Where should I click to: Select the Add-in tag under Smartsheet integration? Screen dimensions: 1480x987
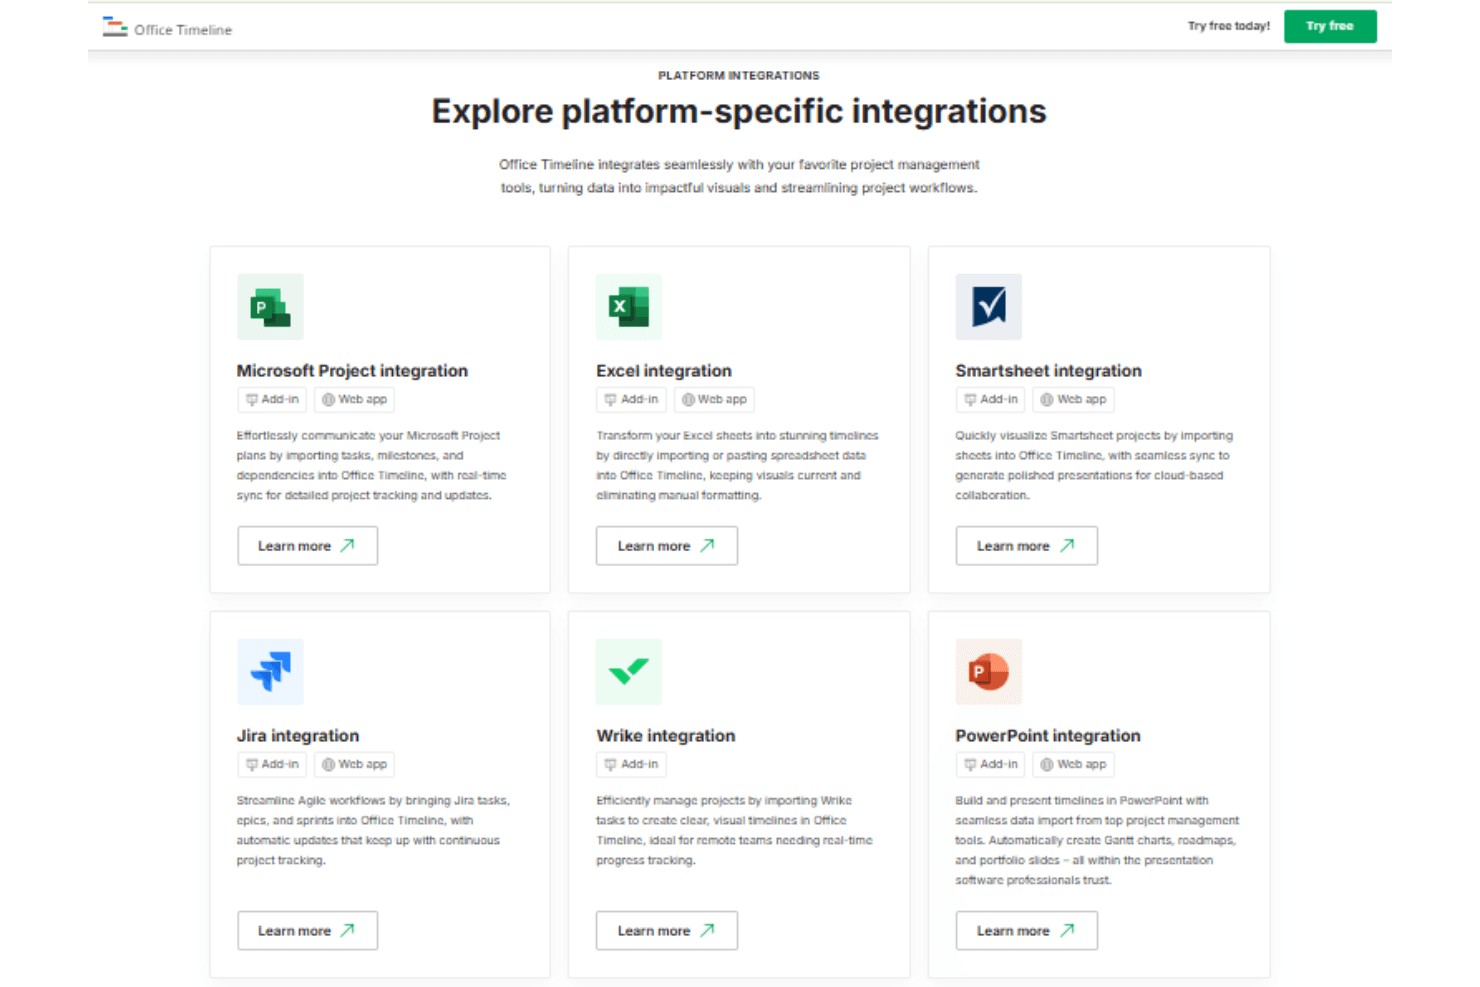pos(990,400)
